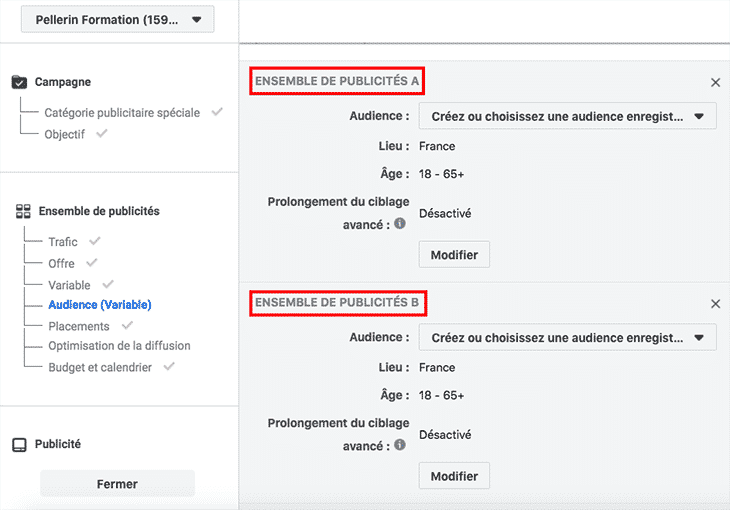Open Budget et calendrier step
This screenshot has width=730, height=510.
[100, 367]
